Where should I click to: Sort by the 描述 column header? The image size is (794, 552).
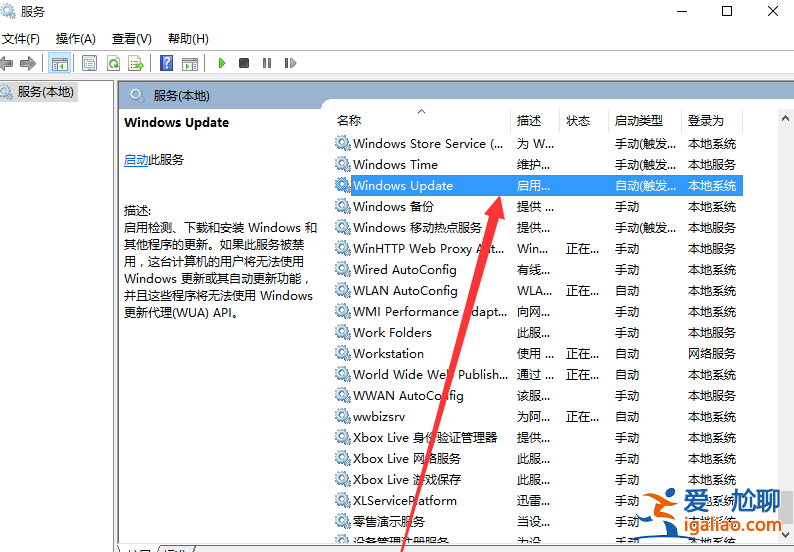point(535,121)
